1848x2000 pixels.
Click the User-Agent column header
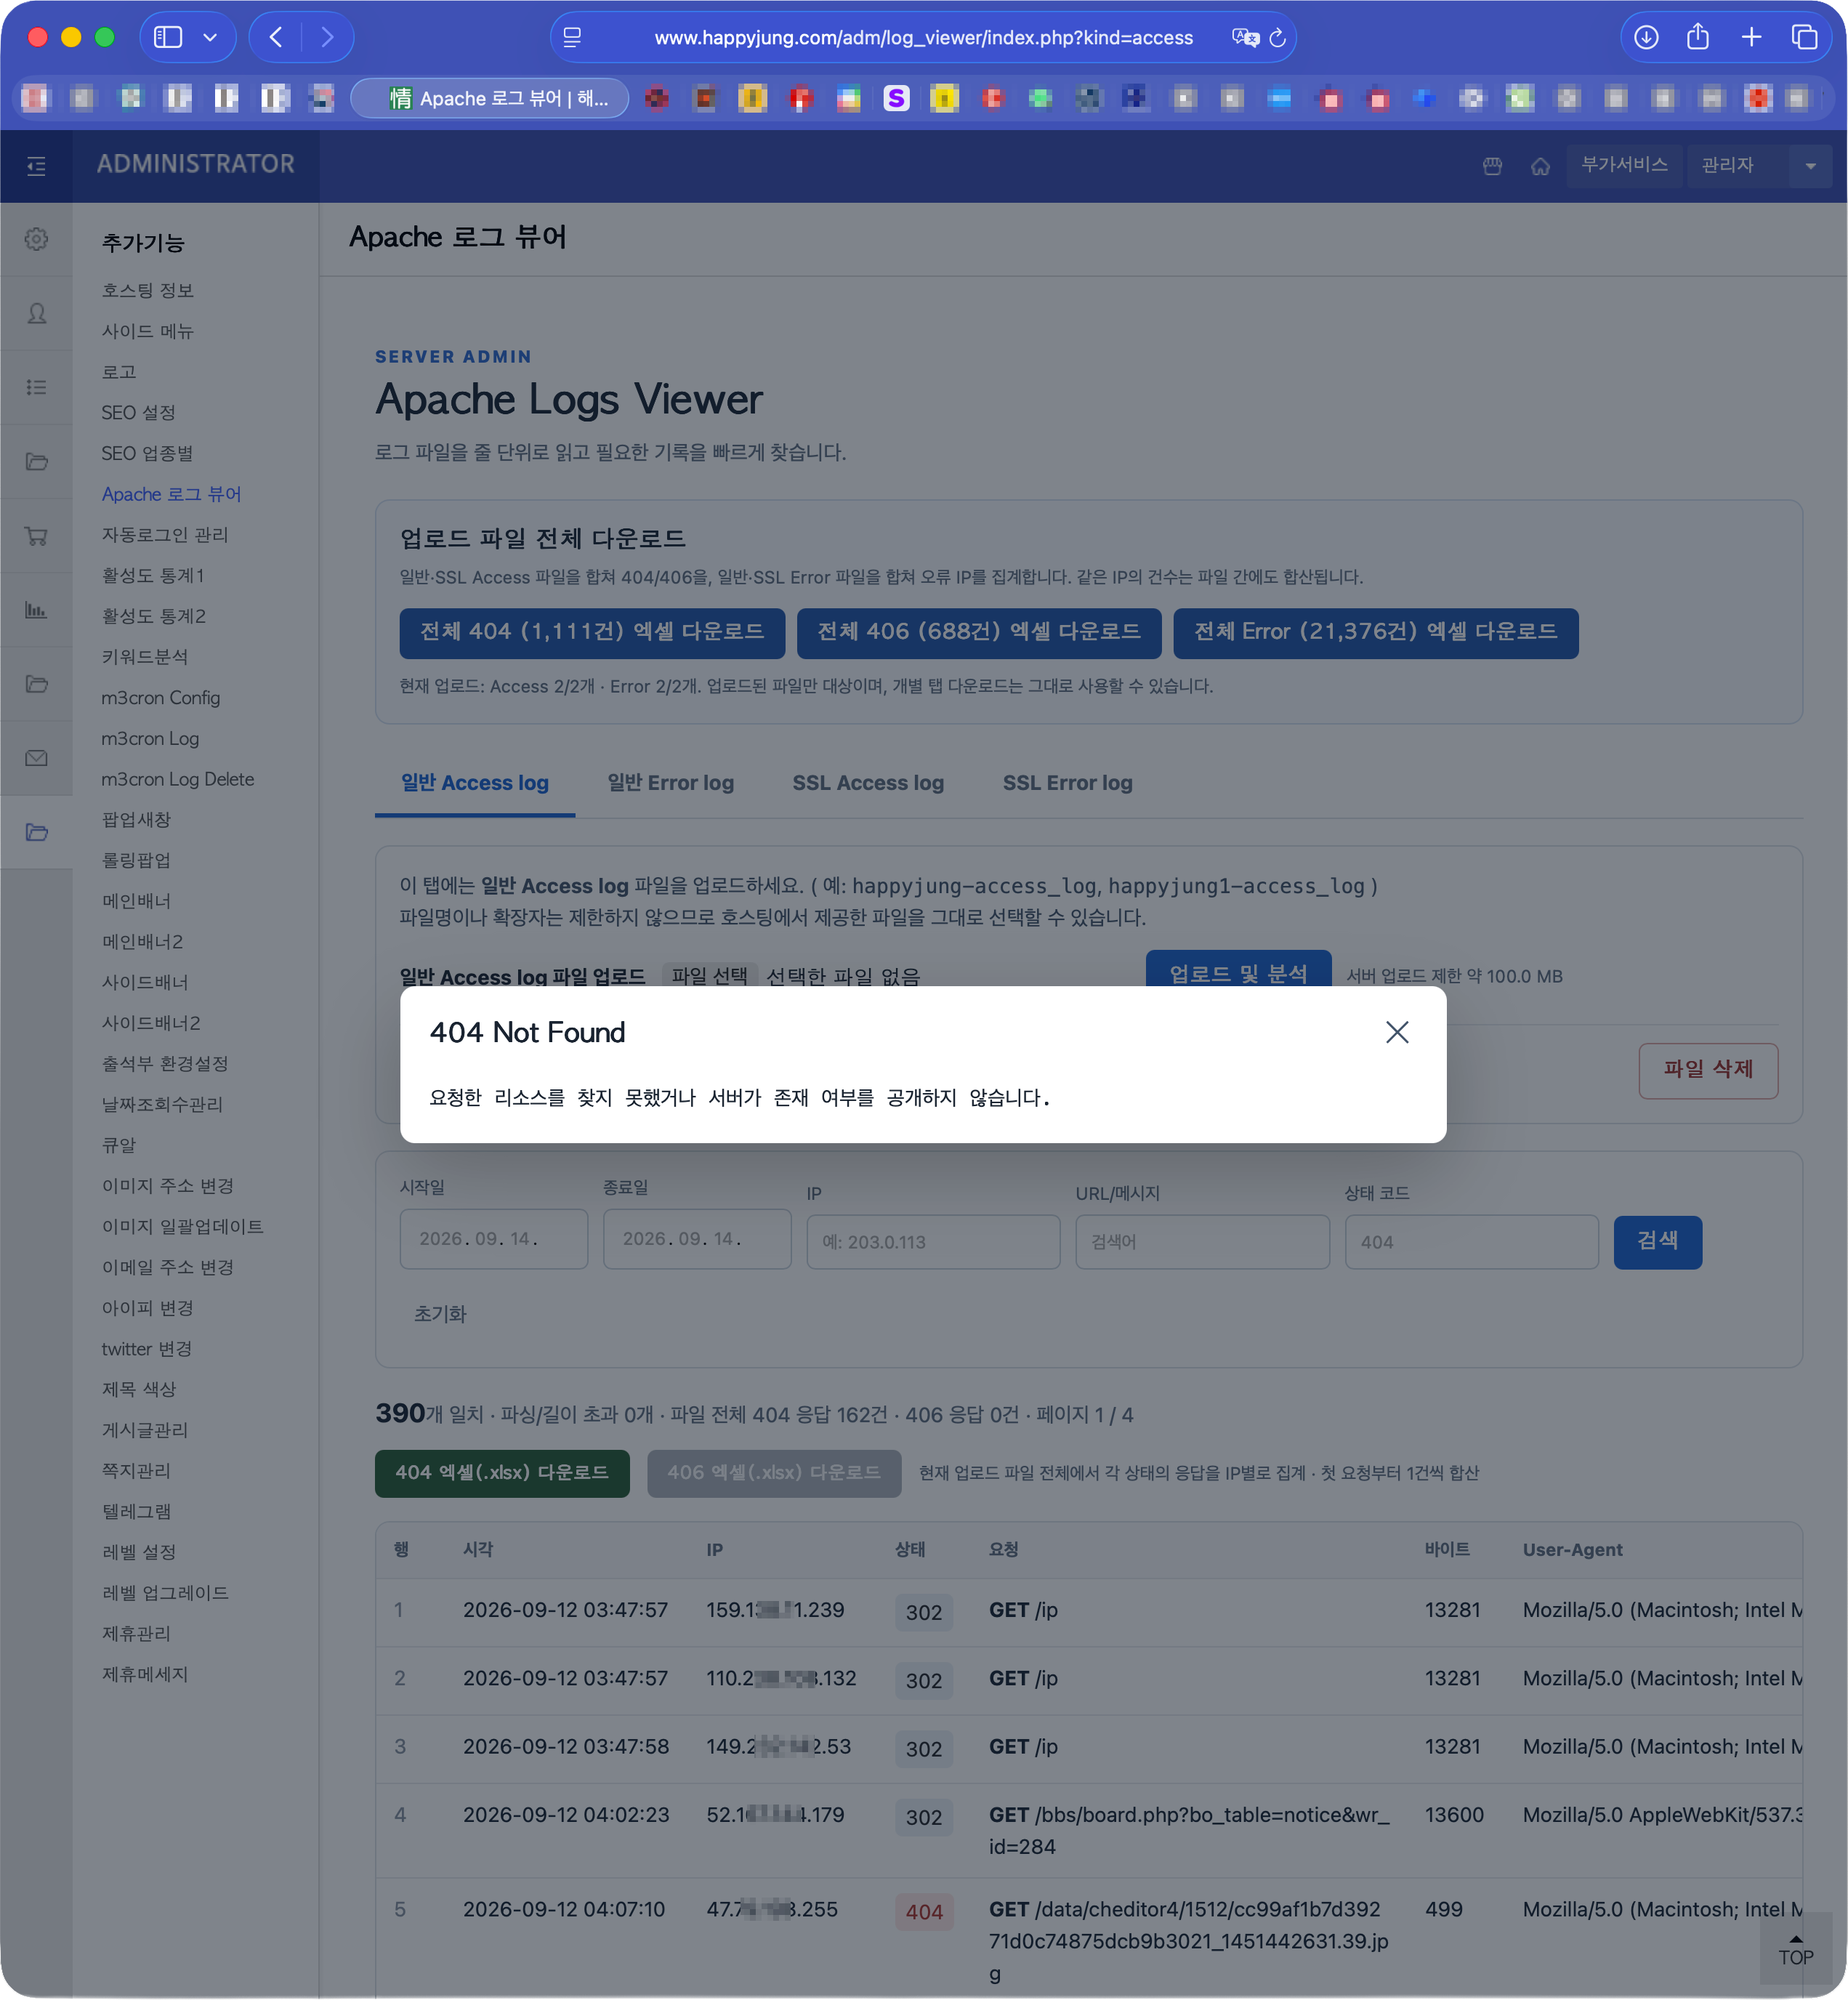click(1572, 1550)
